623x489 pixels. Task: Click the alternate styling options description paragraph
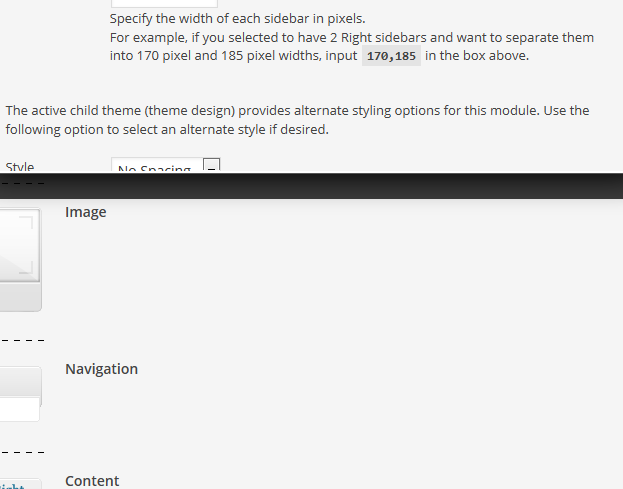[x=297, y=120]
